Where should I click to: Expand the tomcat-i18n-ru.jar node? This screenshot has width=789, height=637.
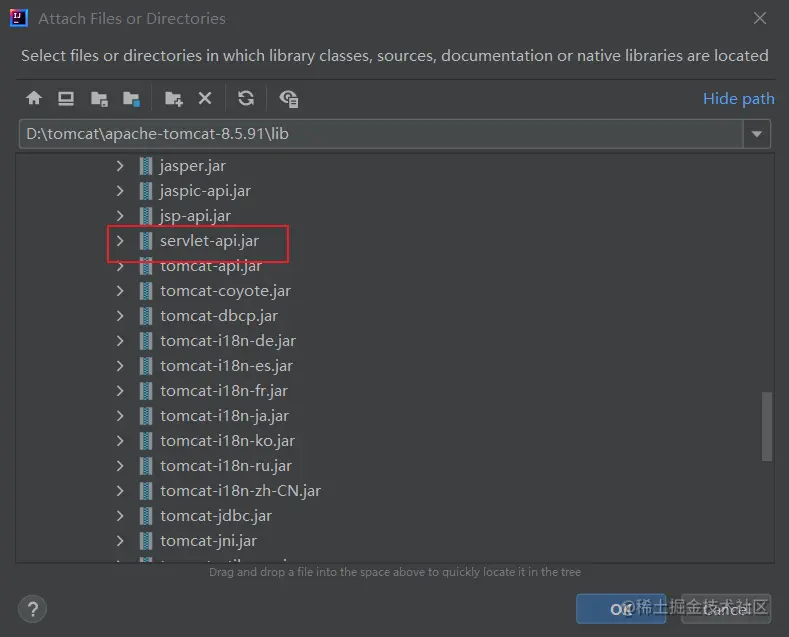(x=120, y=466)
